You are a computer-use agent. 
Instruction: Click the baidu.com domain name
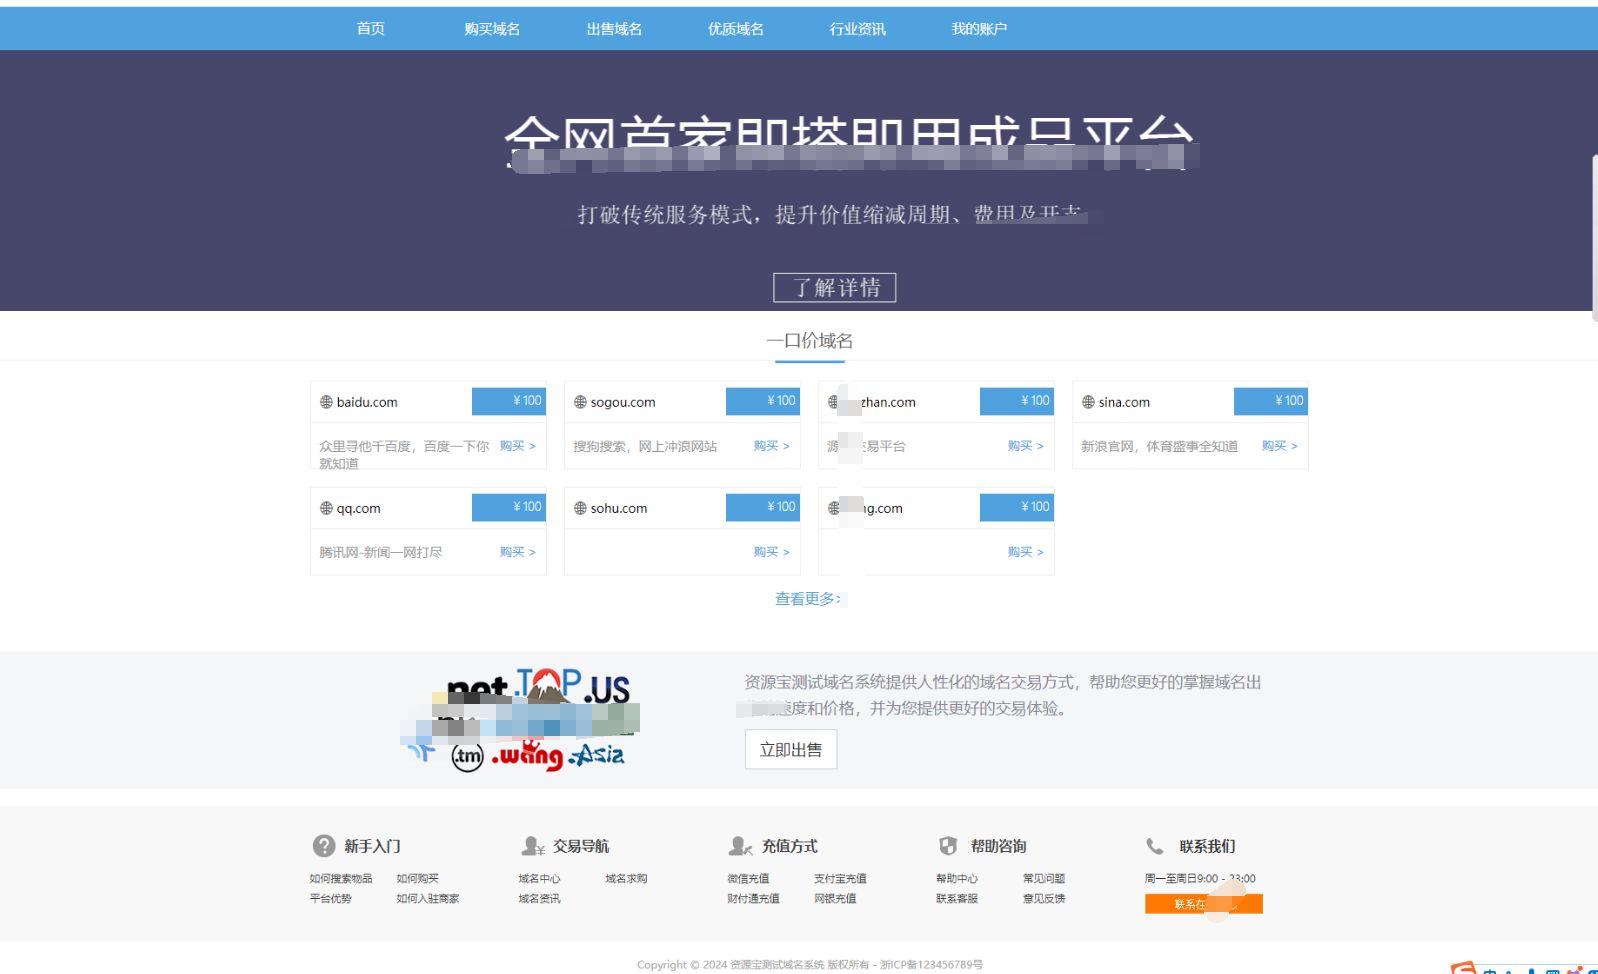(x=367, y=402)
